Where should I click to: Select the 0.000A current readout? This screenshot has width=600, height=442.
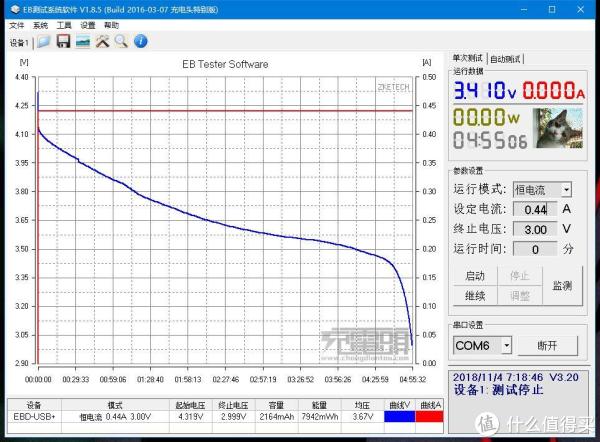click(x=553, y=91)
